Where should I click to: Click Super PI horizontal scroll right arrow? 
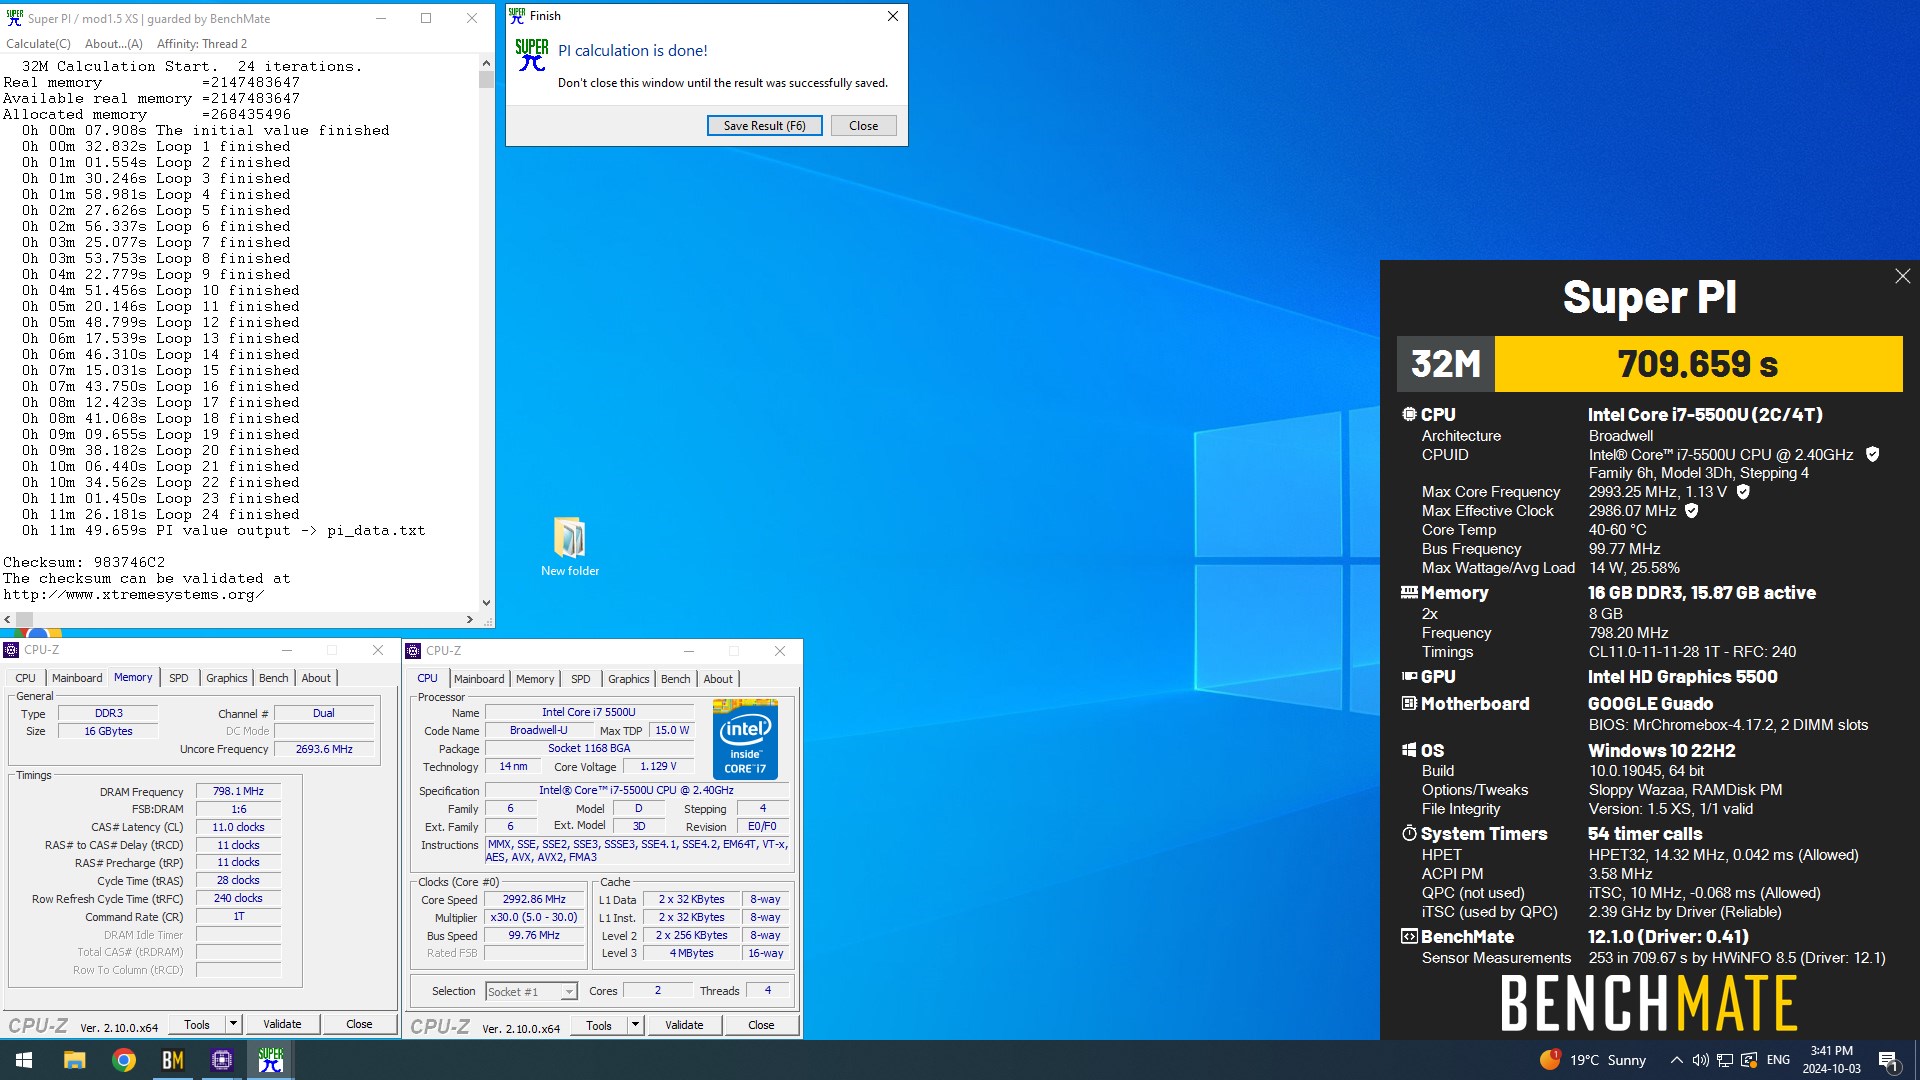pos(470,620)
